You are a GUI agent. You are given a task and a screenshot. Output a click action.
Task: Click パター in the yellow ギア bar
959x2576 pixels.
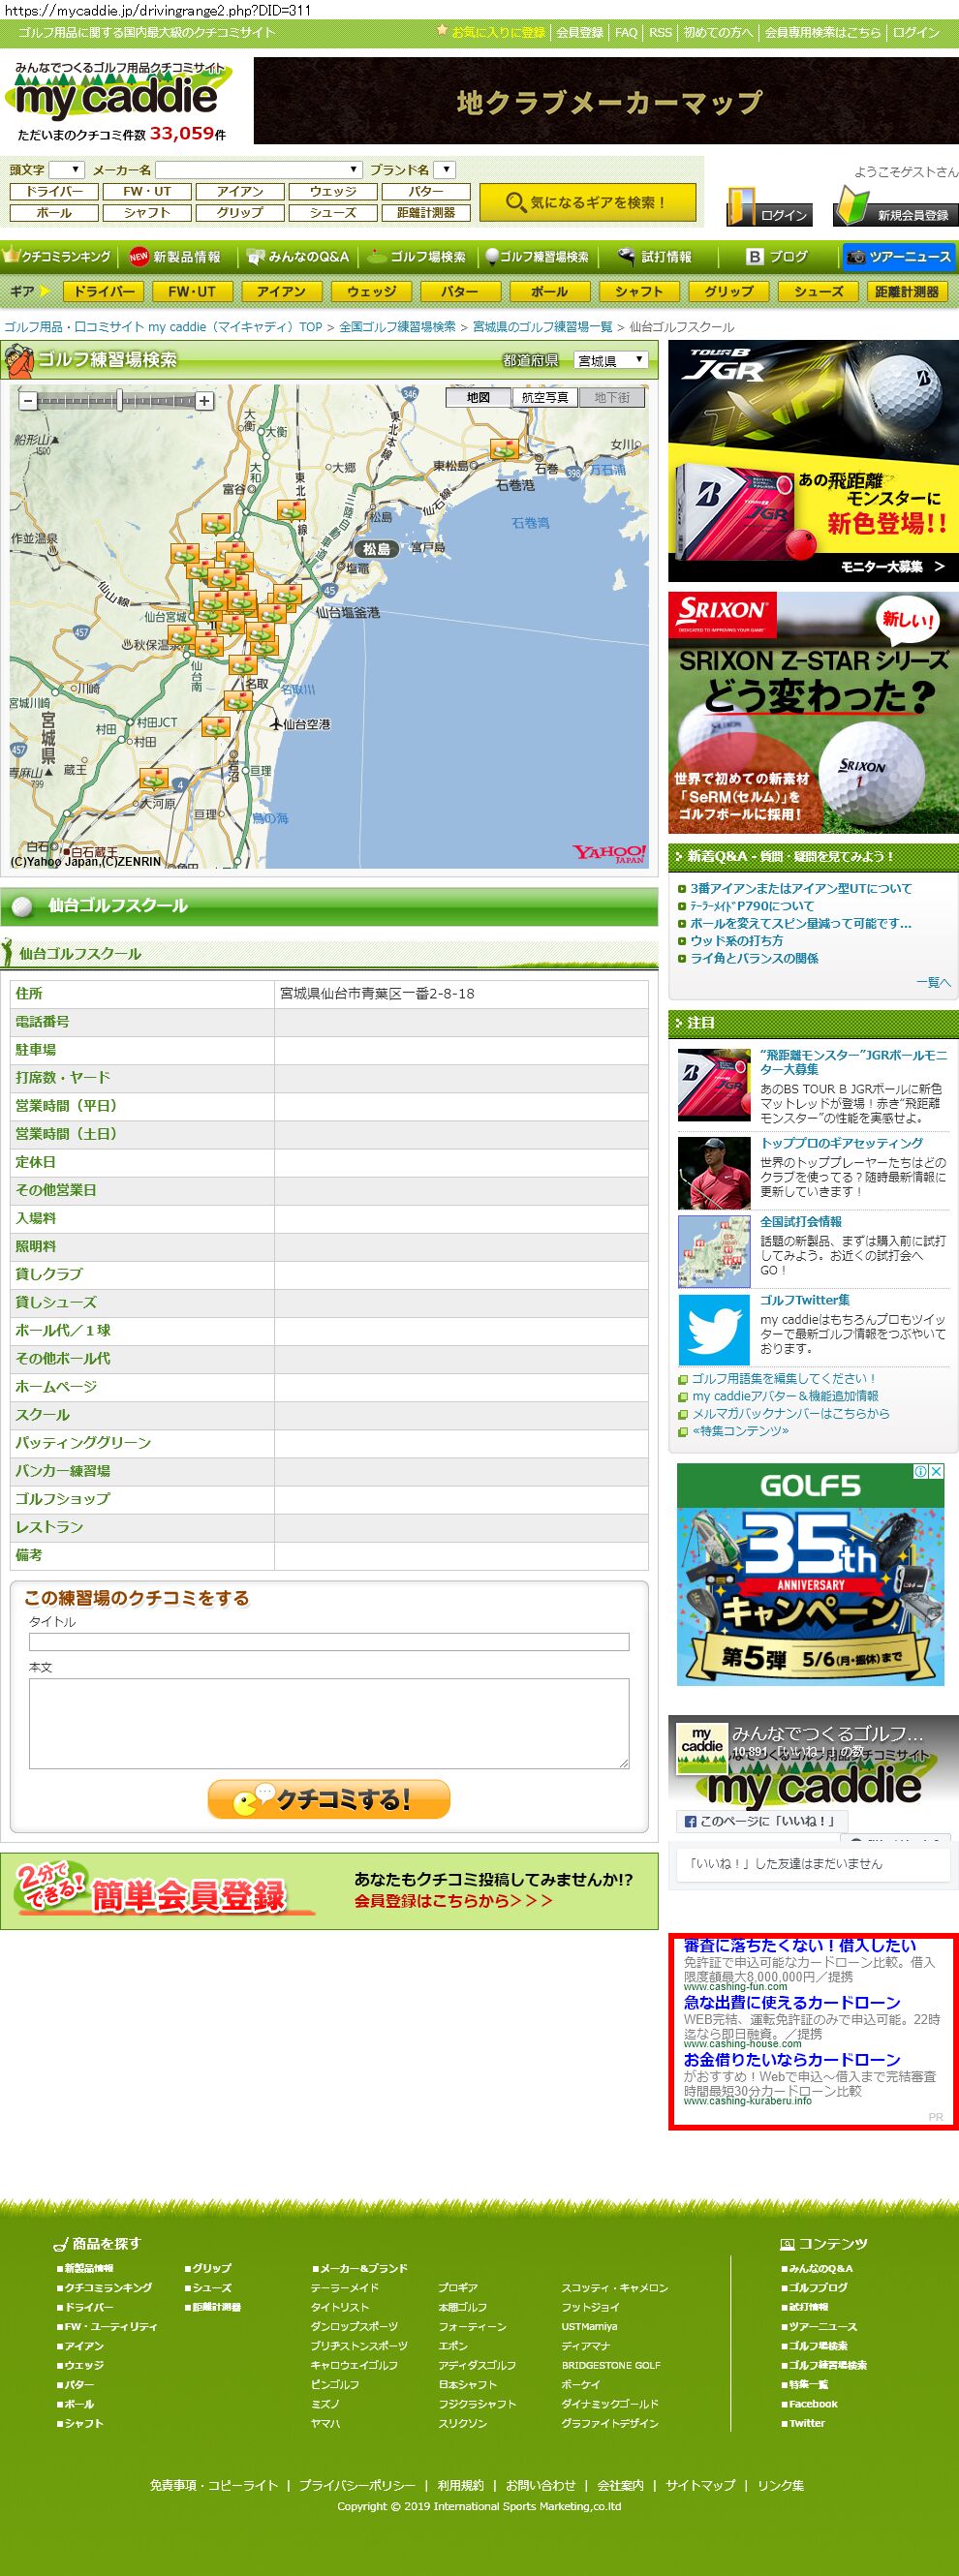click(x=460, y=292)
